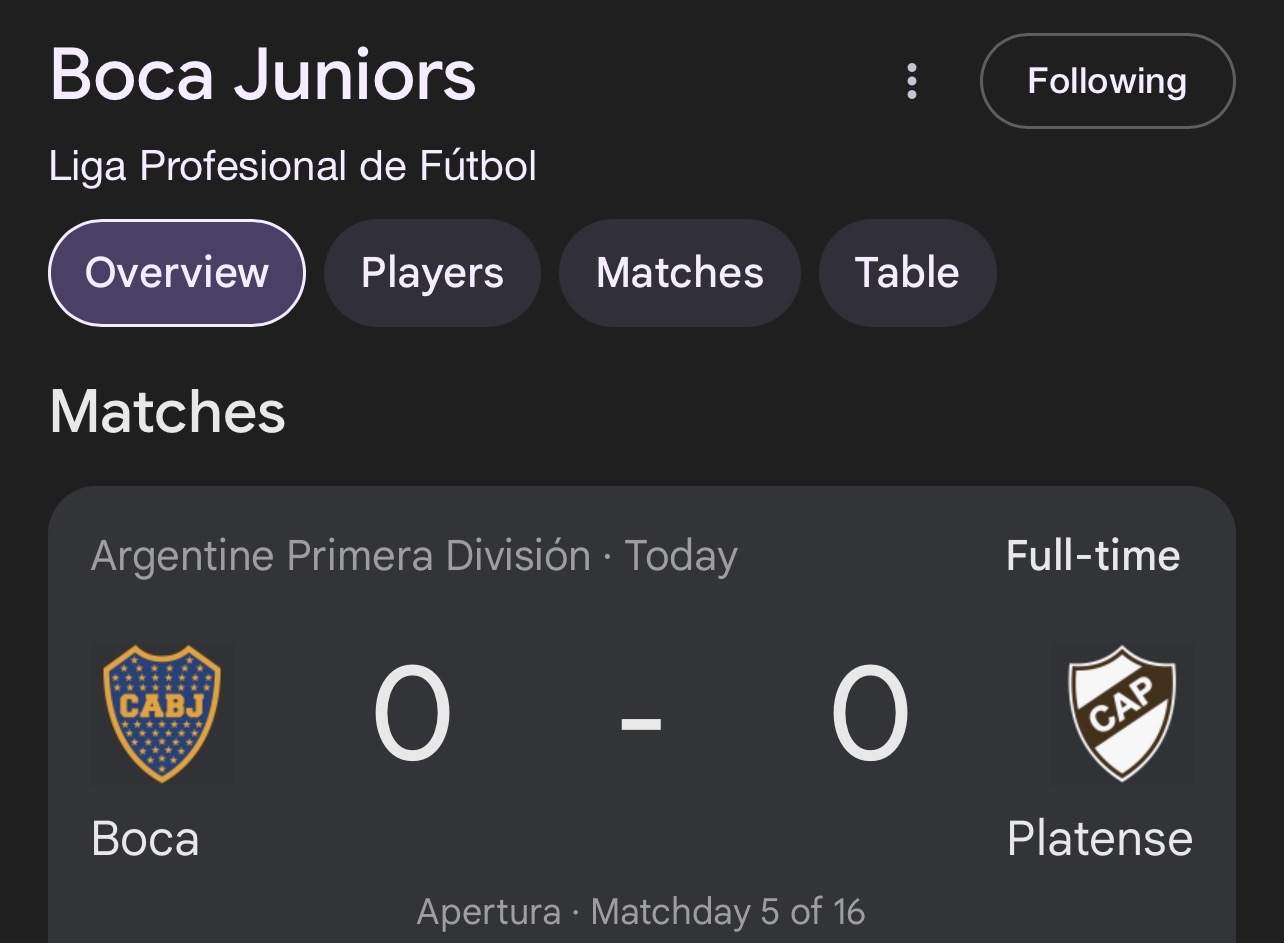Select the Overview tab
This screenshot has width=1284, height=943.
(x=177, y=273)
